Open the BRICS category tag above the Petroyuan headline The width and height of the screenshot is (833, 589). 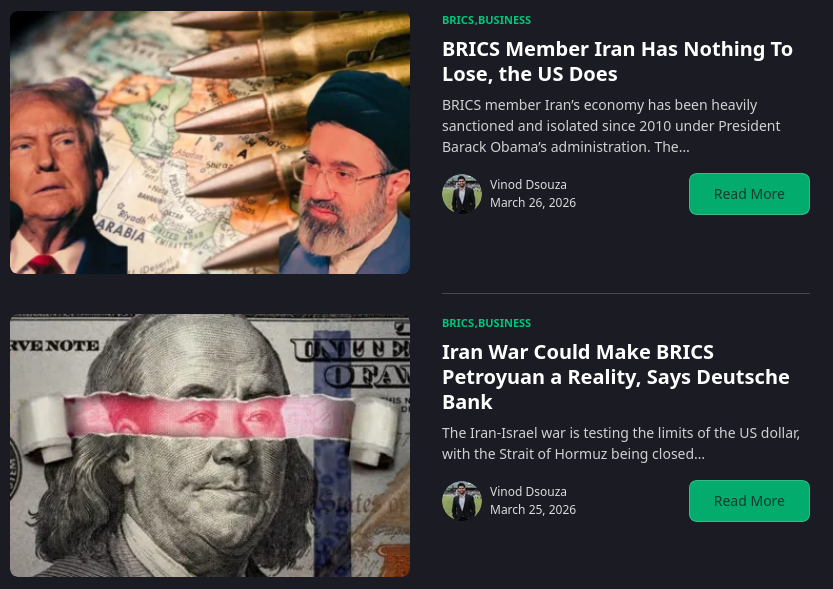(x=458, y=323)
